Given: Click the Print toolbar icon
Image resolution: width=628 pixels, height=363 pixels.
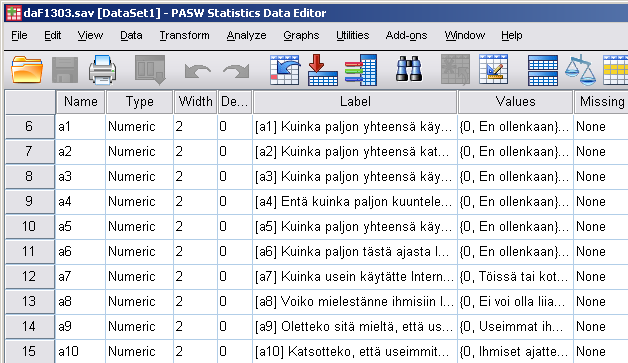Looking at the screenshot, I should (x=103, y=70).
